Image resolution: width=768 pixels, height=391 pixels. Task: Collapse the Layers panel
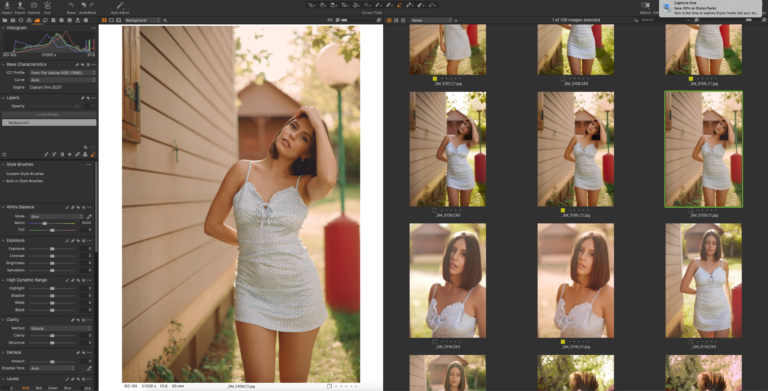point(3,98)
